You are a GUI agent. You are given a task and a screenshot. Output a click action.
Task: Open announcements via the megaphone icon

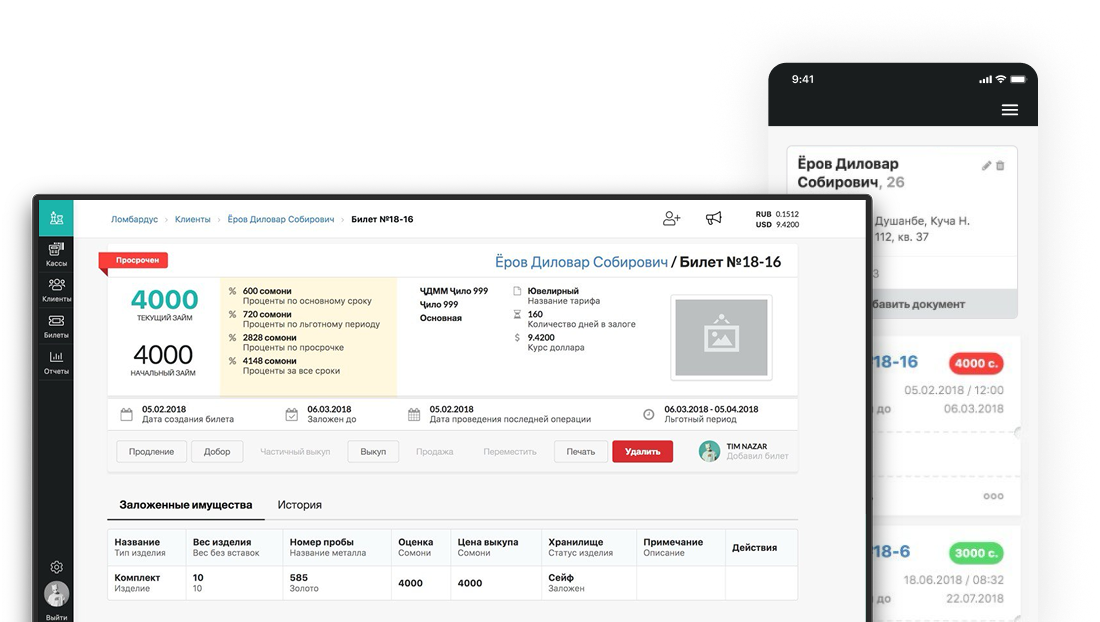pos(714,218)
